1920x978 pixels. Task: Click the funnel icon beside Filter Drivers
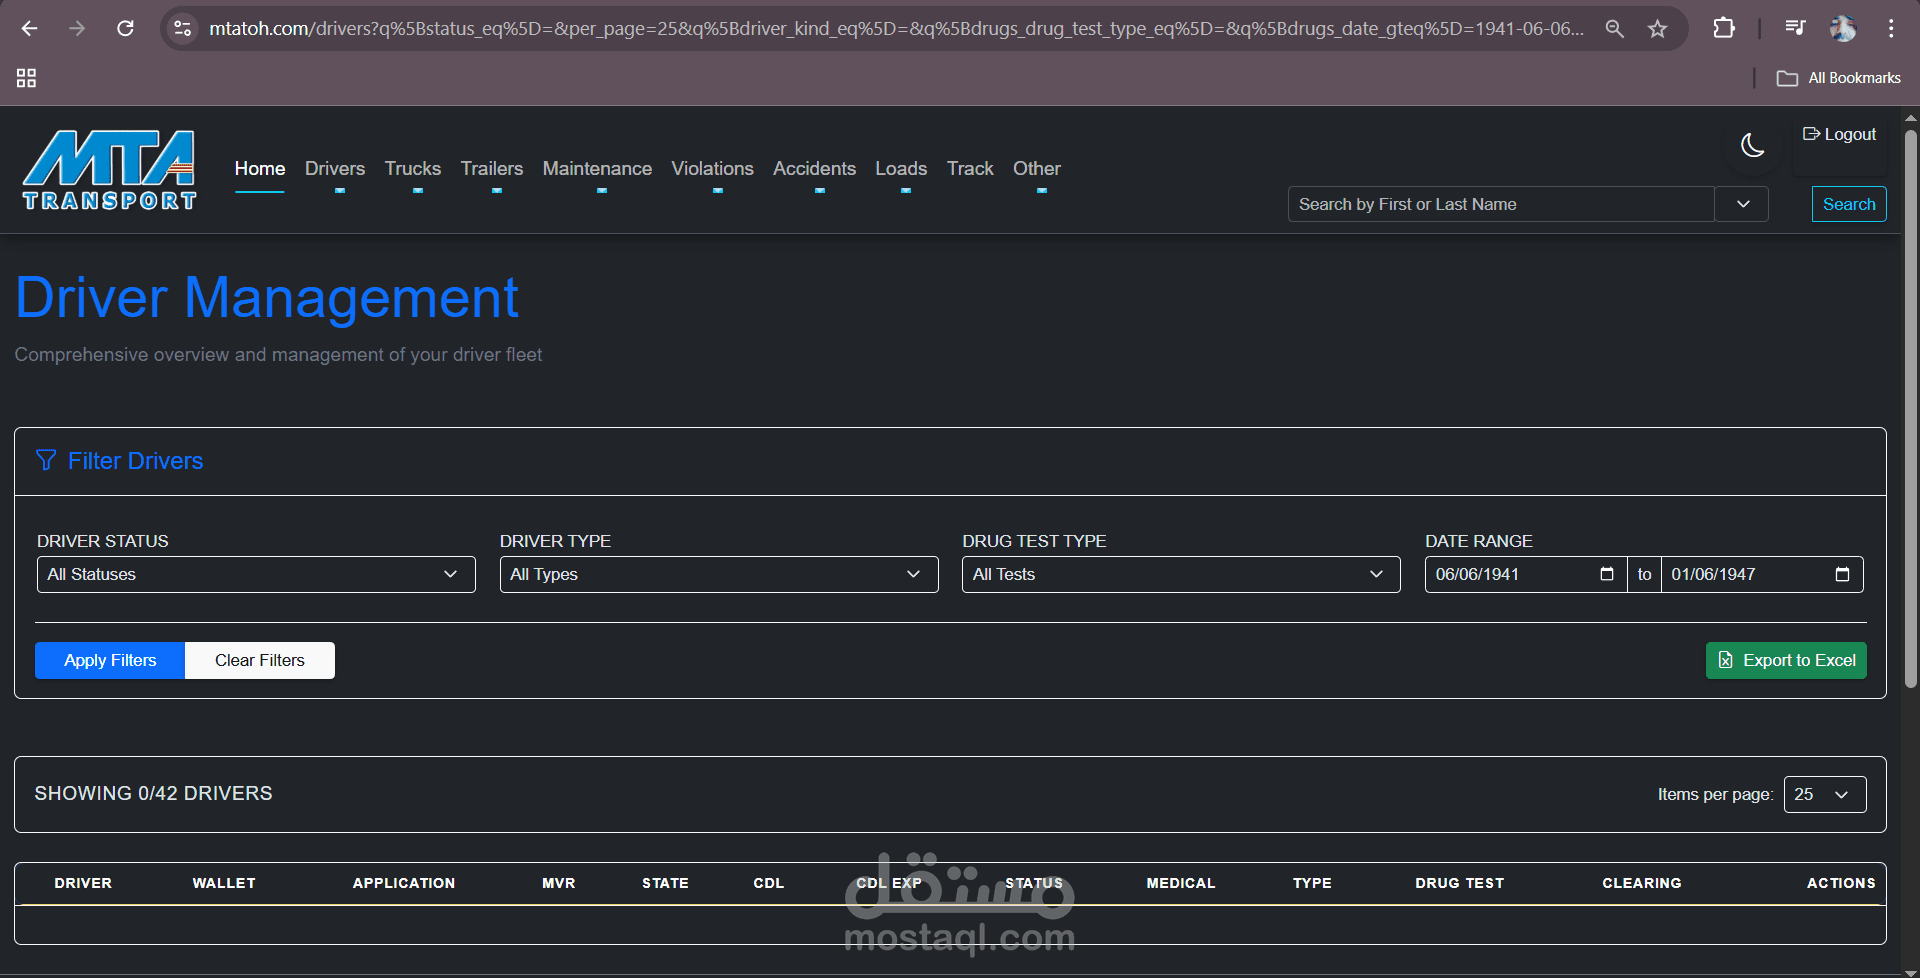pyautogui.click(x=46, y=460)
